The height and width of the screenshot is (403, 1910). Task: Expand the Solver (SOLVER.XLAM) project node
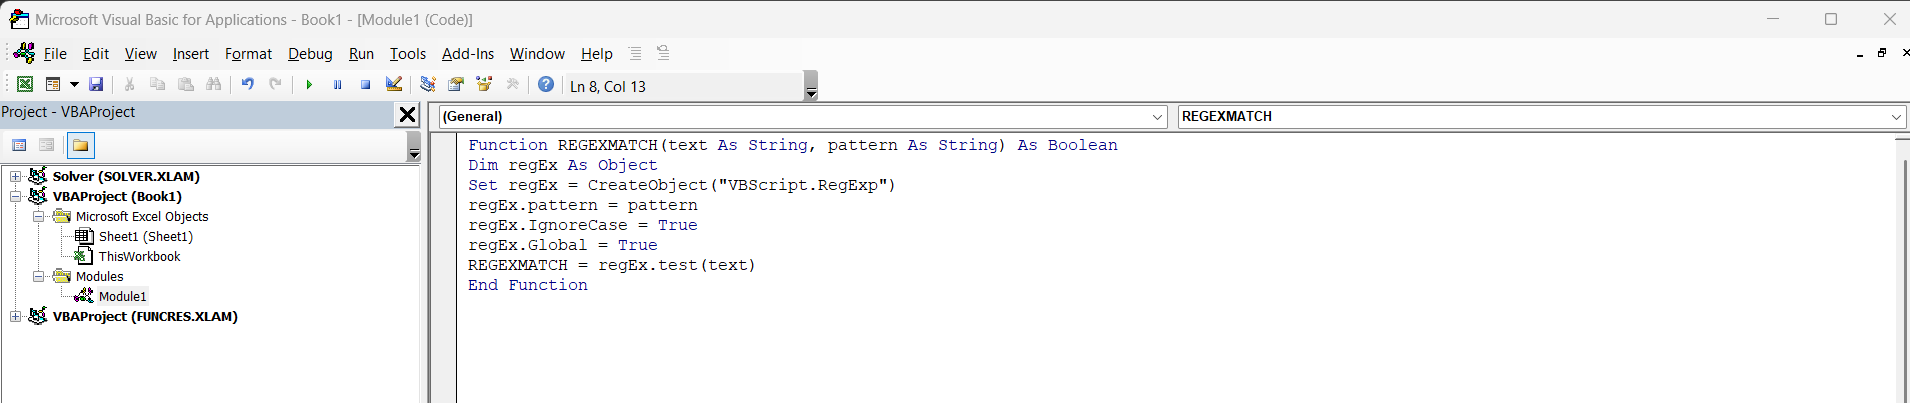pyautogui.click(x=16, y=177)
